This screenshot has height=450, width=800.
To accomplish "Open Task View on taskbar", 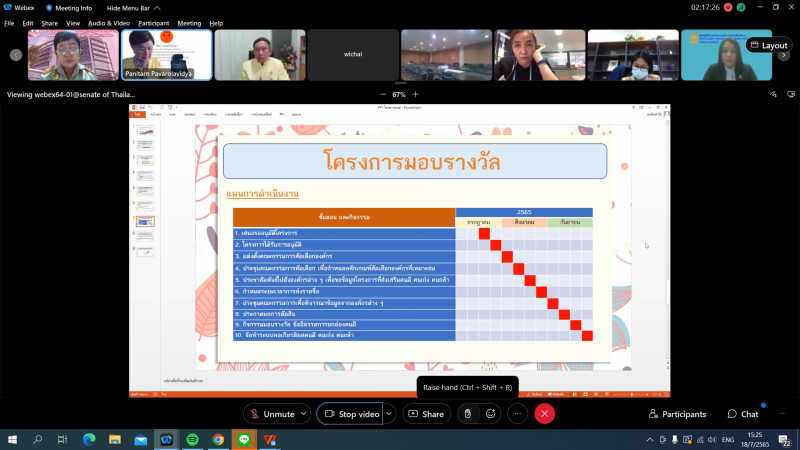I will [x=62, y=439].
